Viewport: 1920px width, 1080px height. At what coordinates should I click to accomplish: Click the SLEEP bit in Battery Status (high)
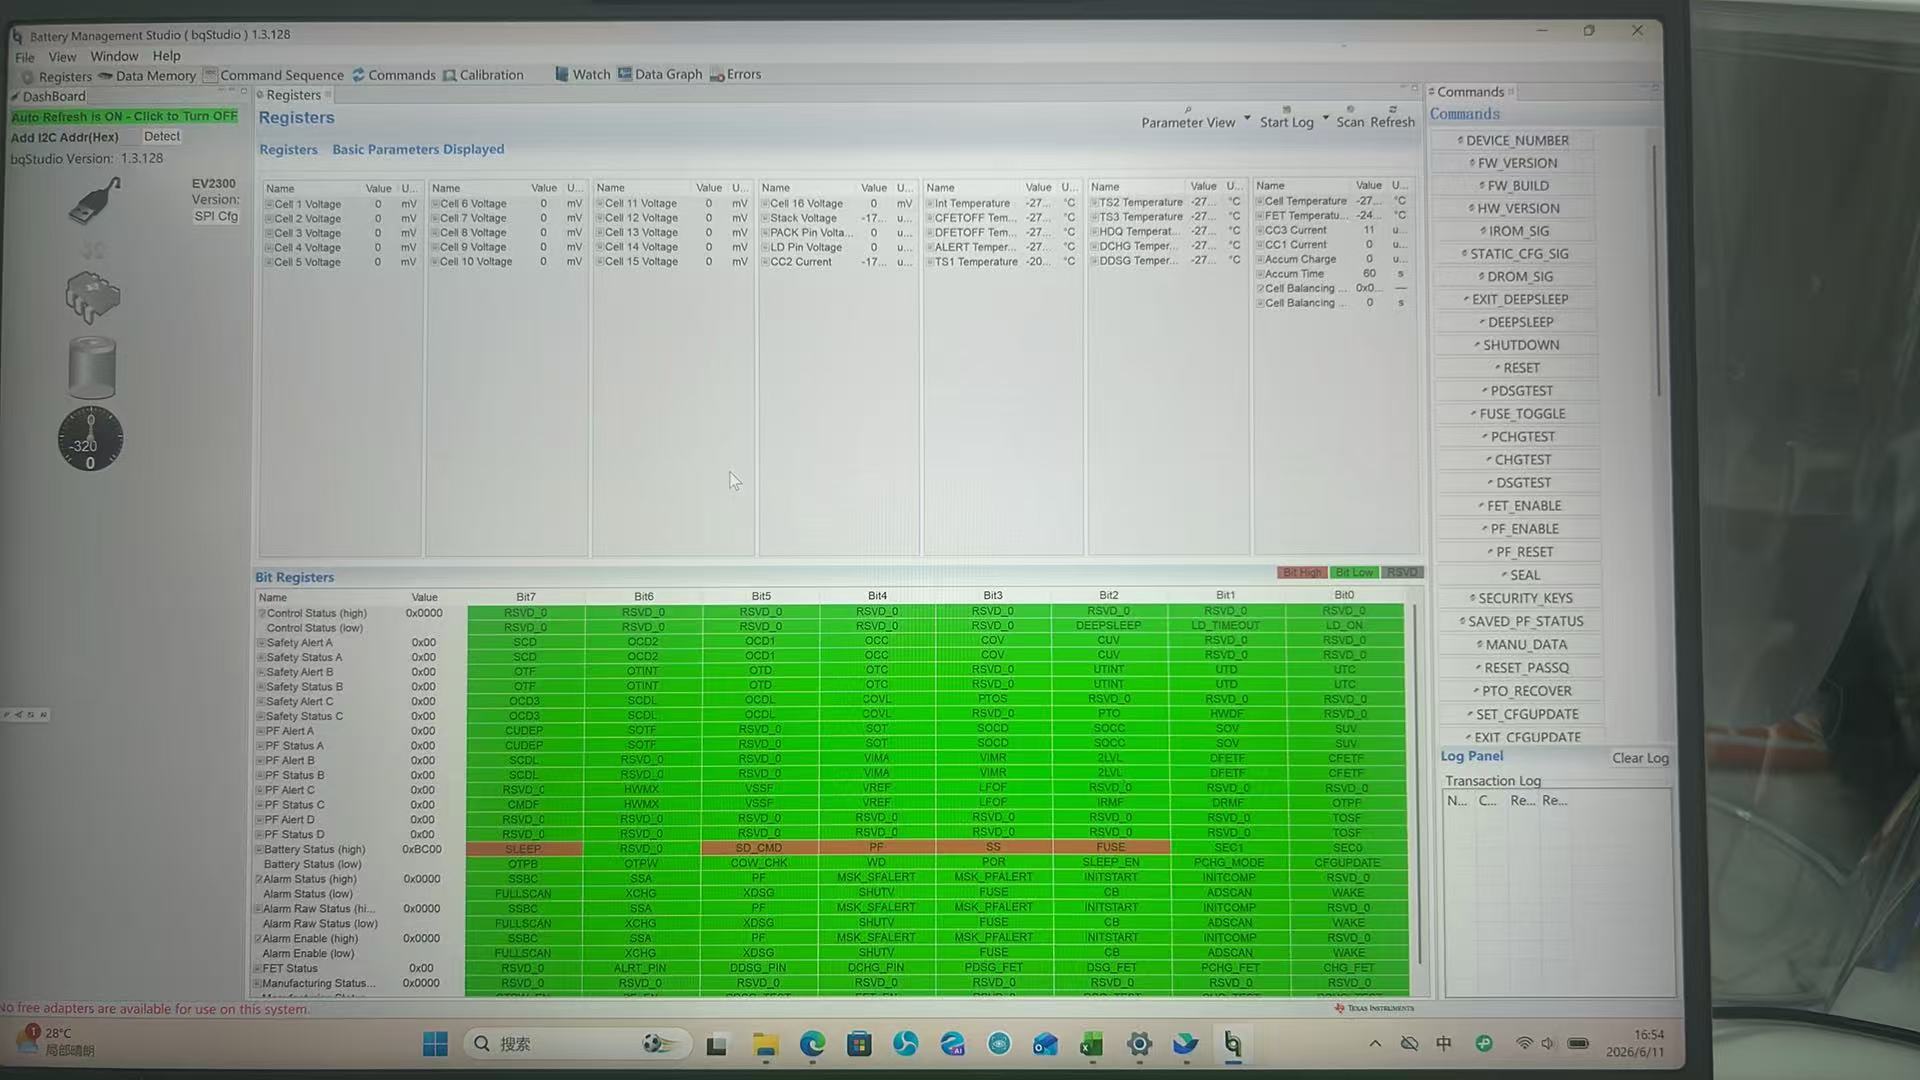tap(524, 849)
